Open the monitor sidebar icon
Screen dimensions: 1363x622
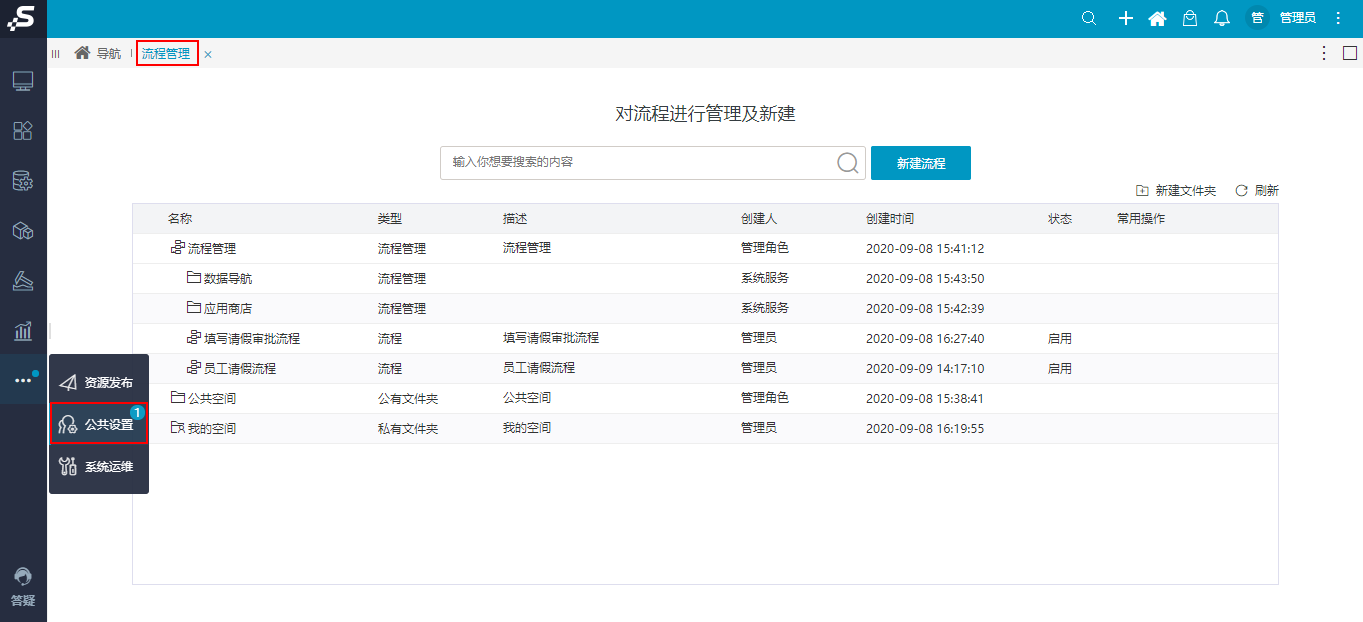tap(23, 81)
